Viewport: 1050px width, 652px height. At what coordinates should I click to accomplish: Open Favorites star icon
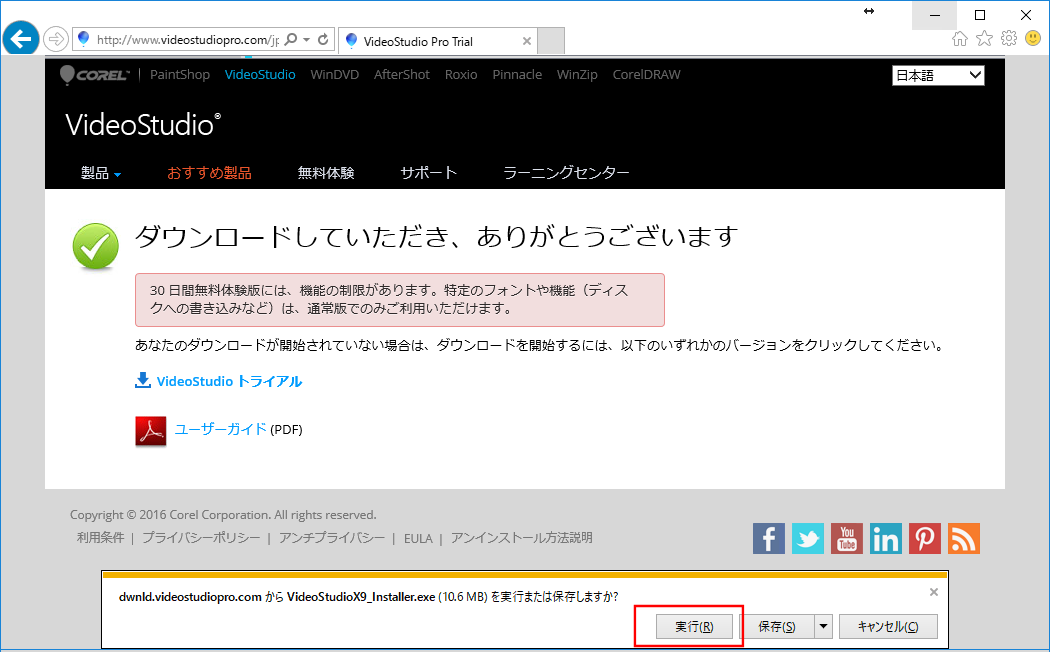tap(984, 39)
